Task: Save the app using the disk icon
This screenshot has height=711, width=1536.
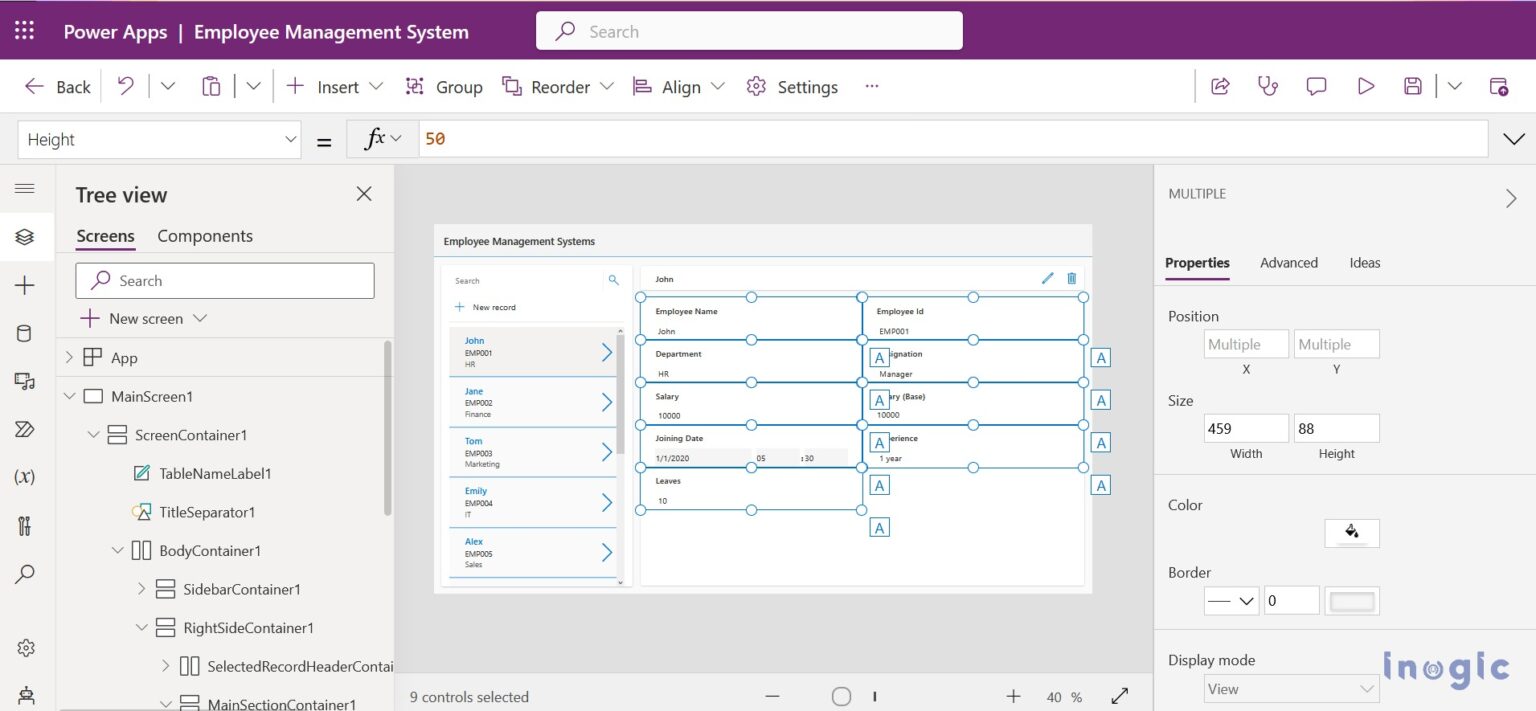Action: tap(1413, 86)
